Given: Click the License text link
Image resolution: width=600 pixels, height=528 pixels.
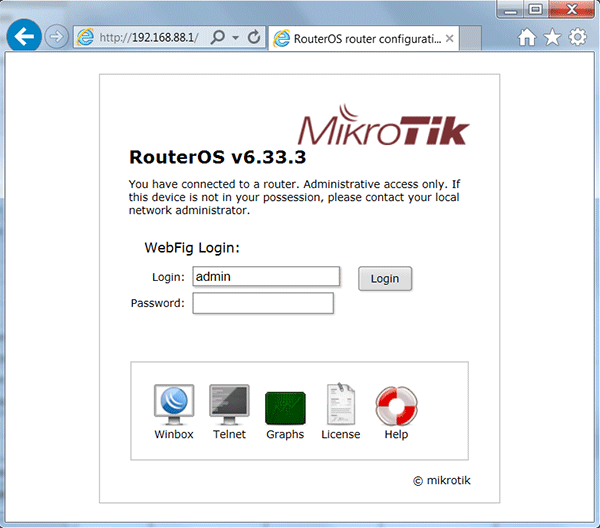Looking at the screenshot, I should coord(341,435).
